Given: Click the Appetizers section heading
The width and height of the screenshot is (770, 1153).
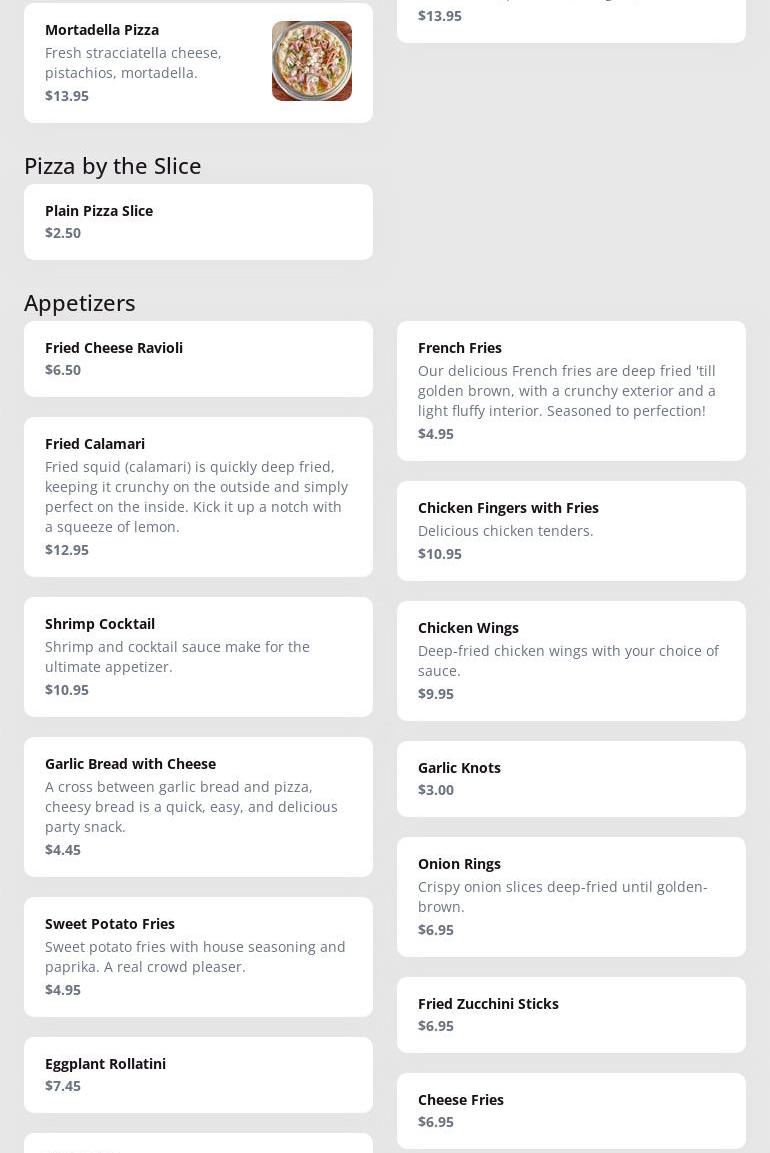Looking at the screenshot, I should click(80, 302).
